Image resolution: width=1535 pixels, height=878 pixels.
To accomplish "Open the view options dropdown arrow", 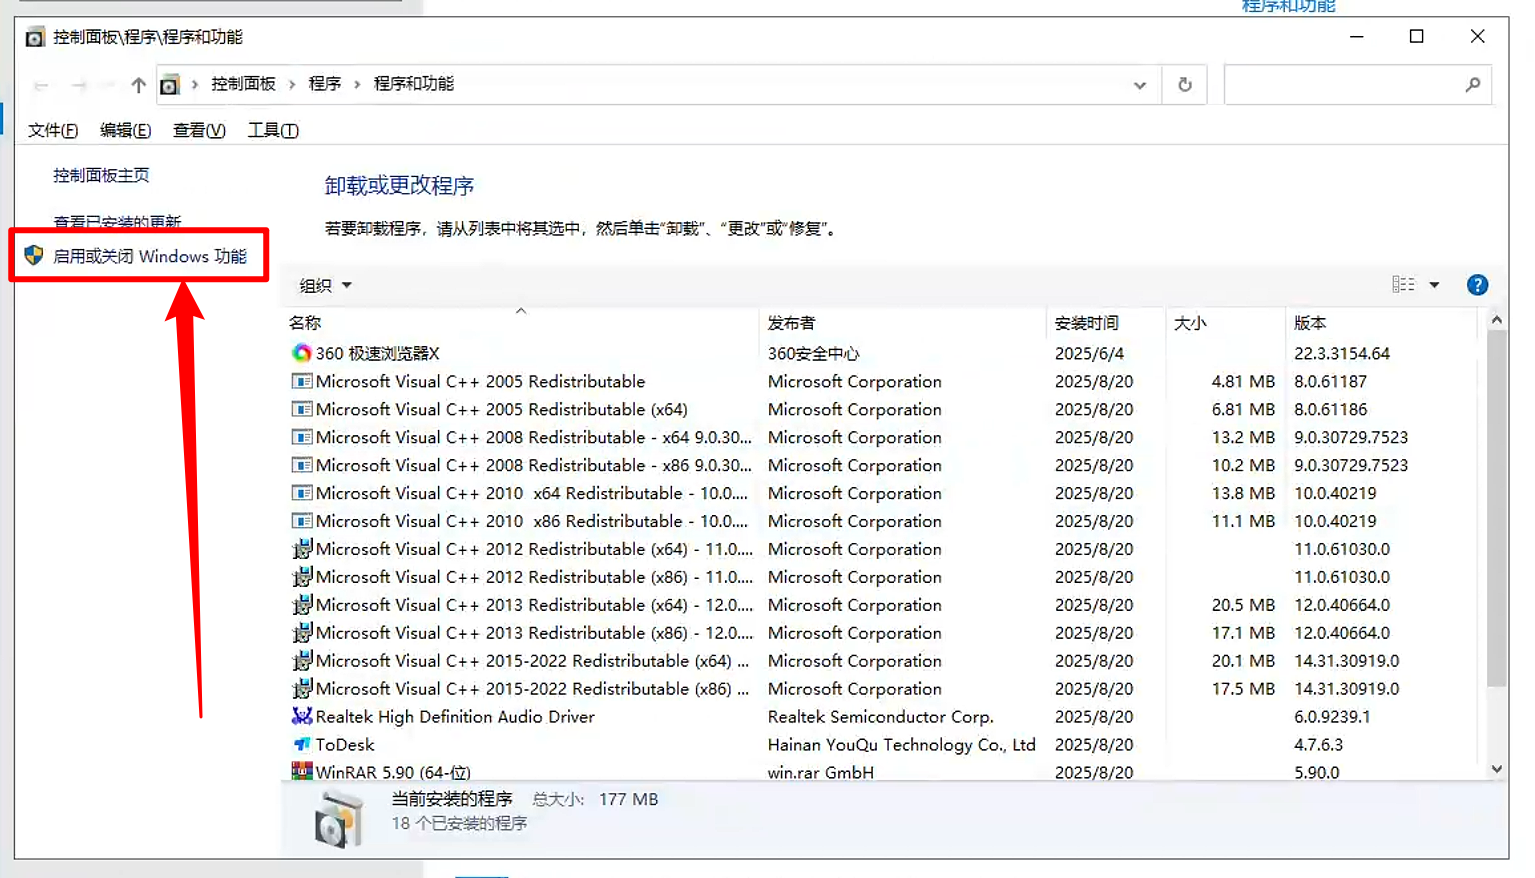I will pos(1434,285).
